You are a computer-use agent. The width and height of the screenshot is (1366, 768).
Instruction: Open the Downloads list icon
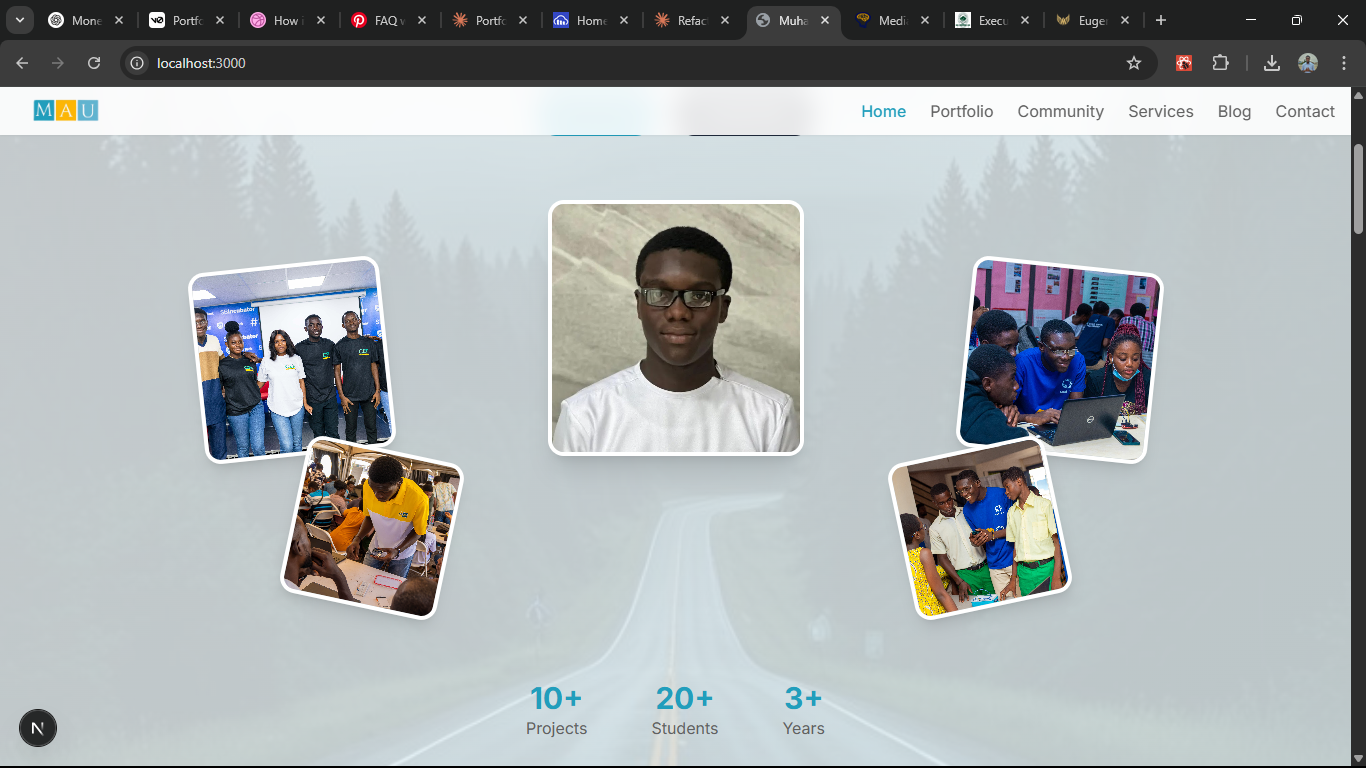pyautogui.click(x=1272, y=62)
